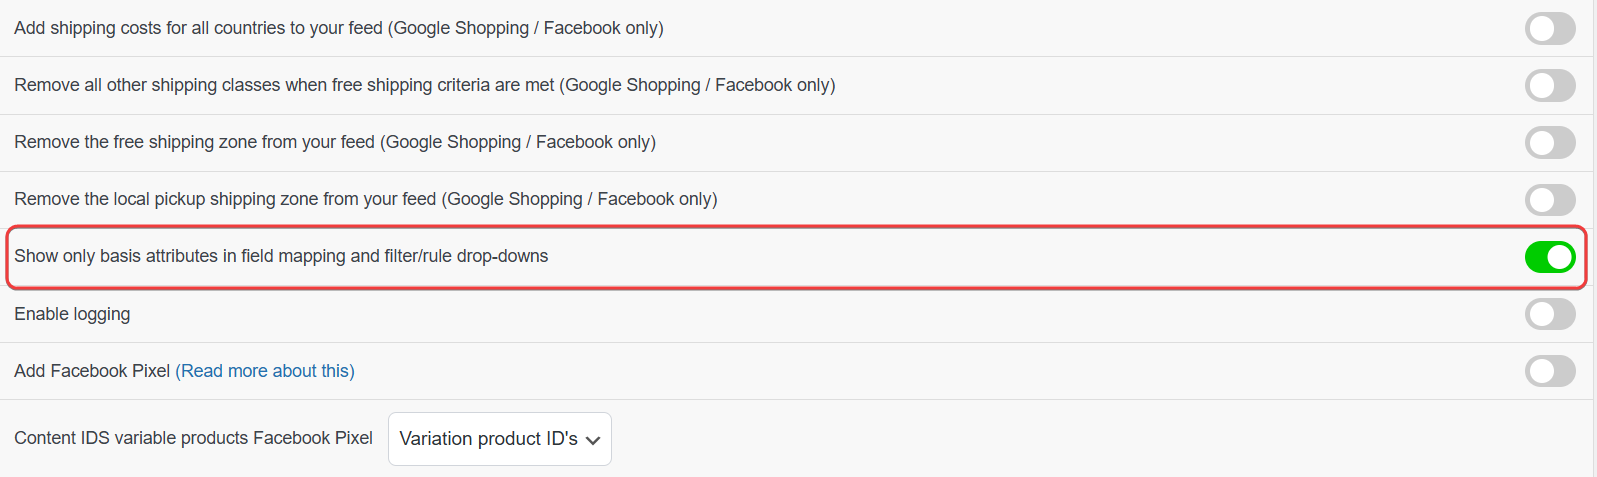This screenshot has height=477, width=1597.
Task: Disable the show only basis attributes toggle
Action: [1549, 257]
